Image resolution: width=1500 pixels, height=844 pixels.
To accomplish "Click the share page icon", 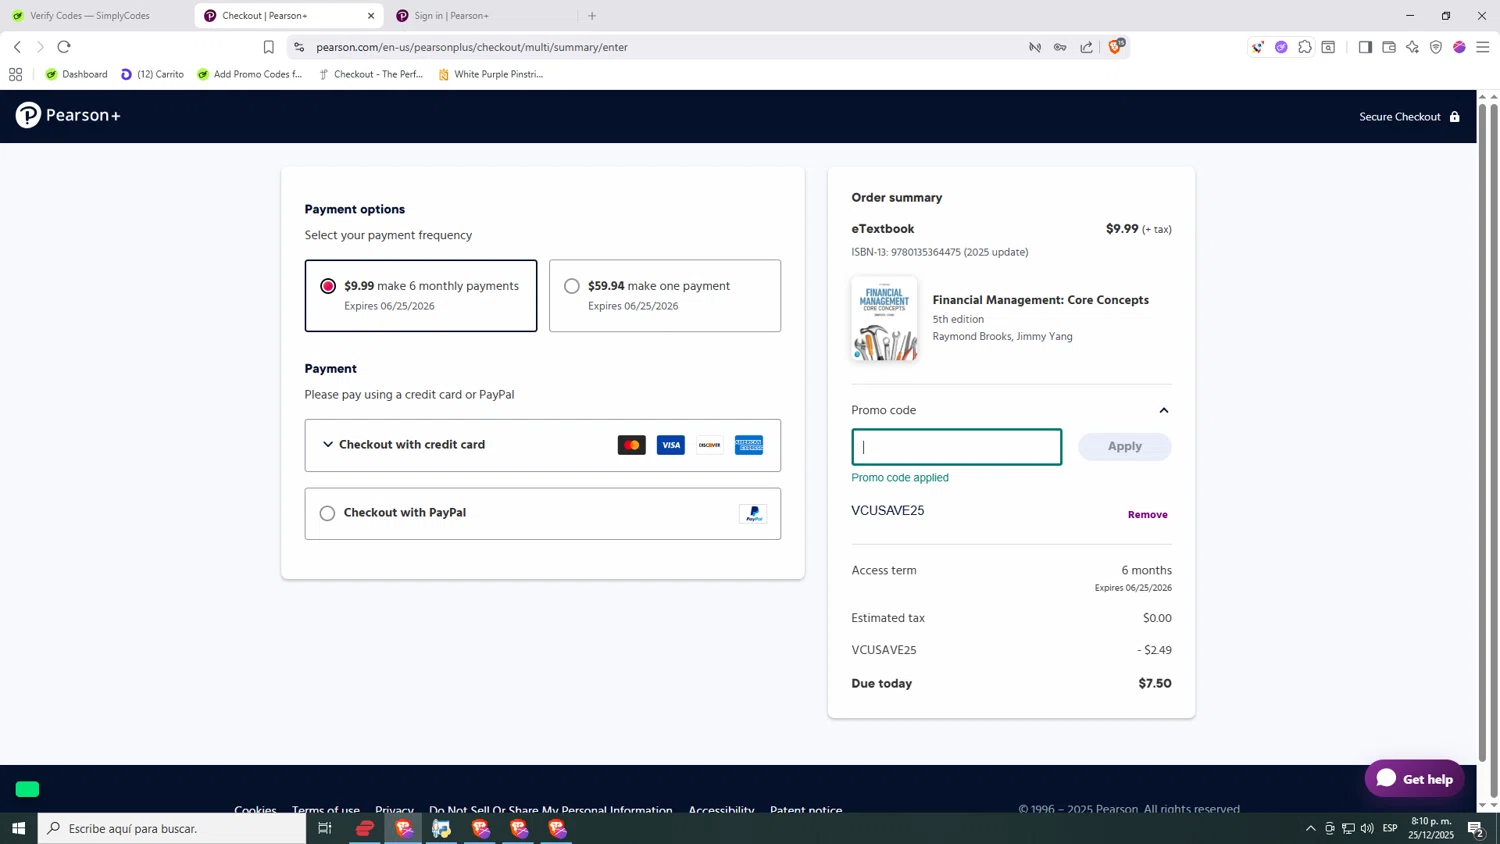I will click(x=1086, y=47).
